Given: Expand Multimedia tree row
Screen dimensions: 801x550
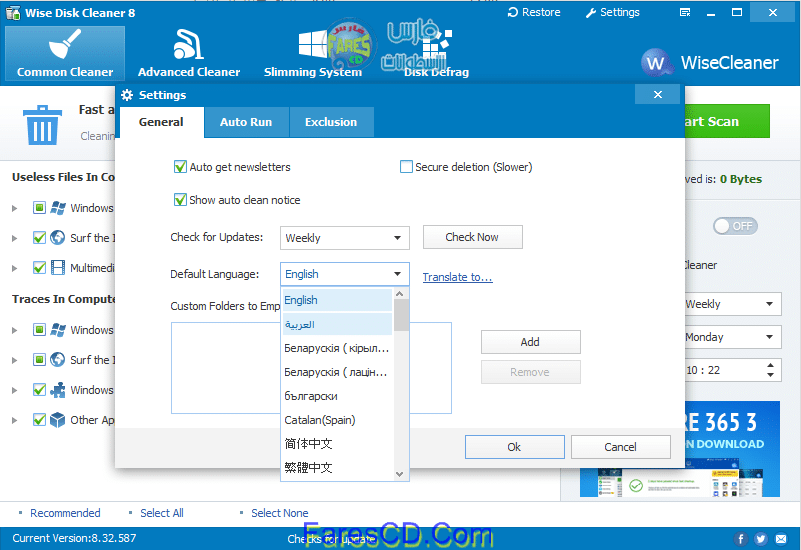Looking at the screenshot, I should tap(15, 268).
